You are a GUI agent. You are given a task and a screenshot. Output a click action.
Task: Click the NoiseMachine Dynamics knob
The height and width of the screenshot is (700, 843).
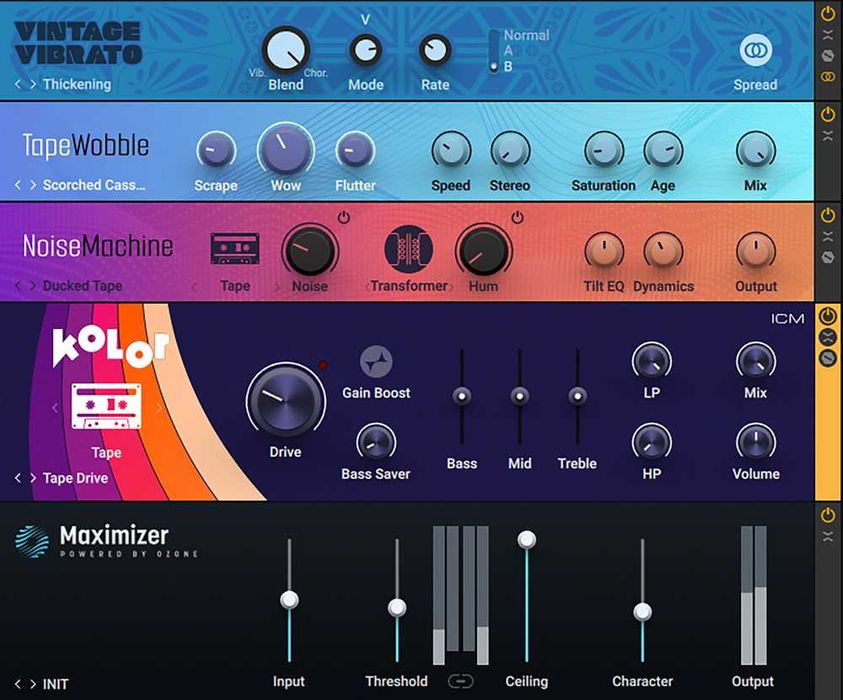click(x=663, y=251)
